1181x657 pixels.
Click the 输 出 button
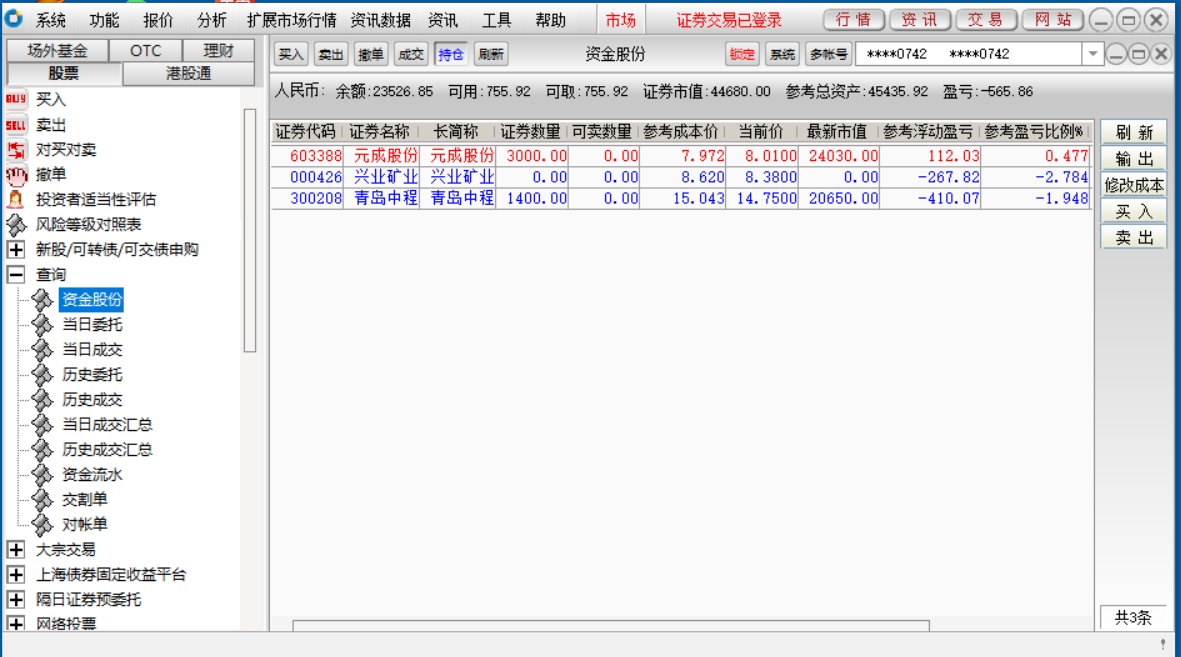tap(1134, 159)
